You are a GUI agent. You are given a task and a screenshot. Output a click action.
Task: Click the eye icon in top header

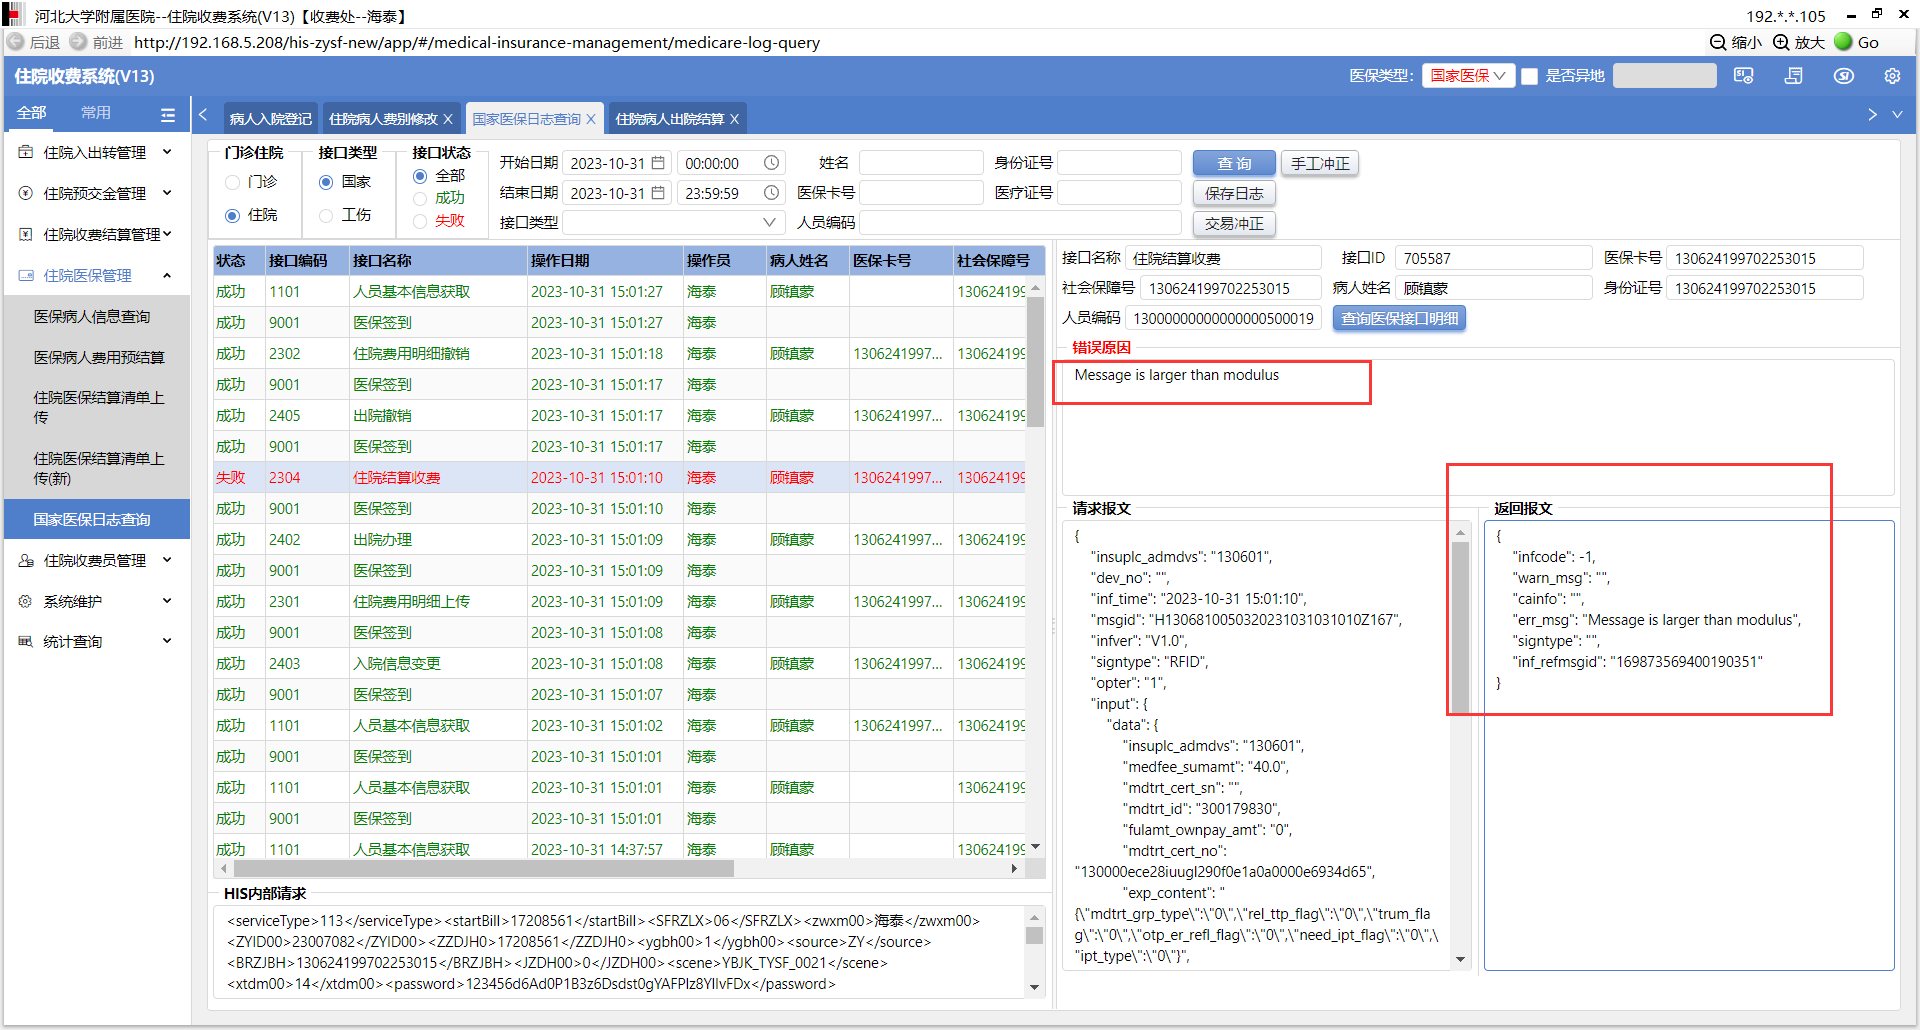tap(1843, 76)
